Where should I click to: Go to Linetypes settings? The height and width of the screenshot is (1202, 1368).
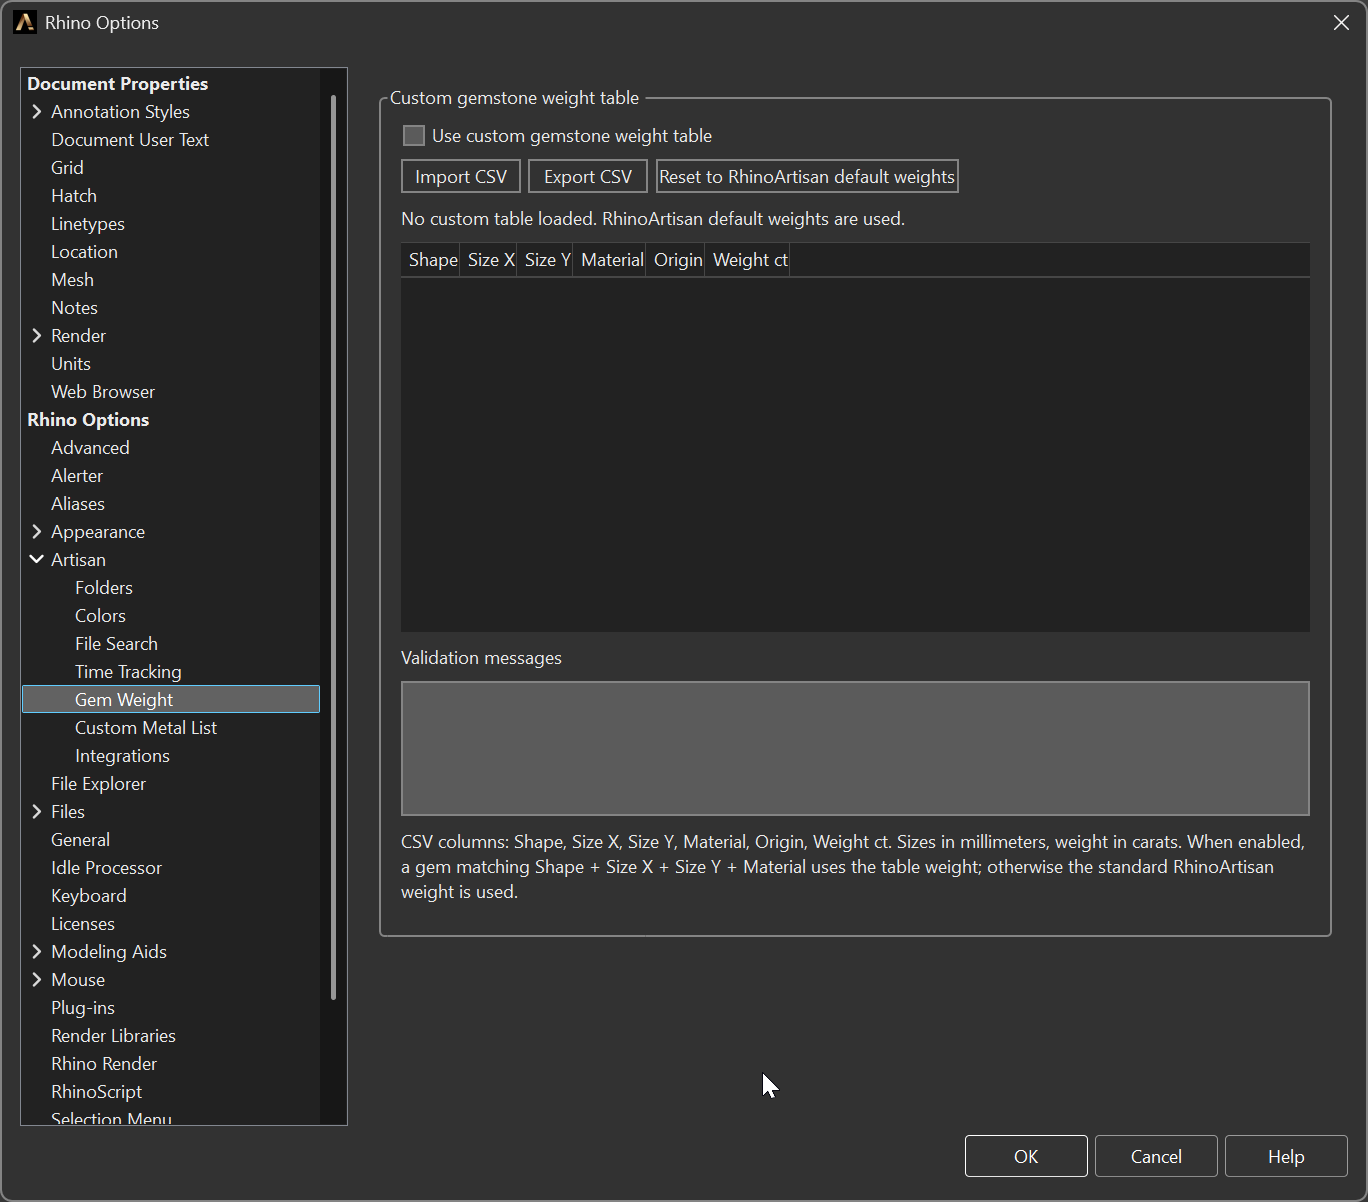point(88,223)
